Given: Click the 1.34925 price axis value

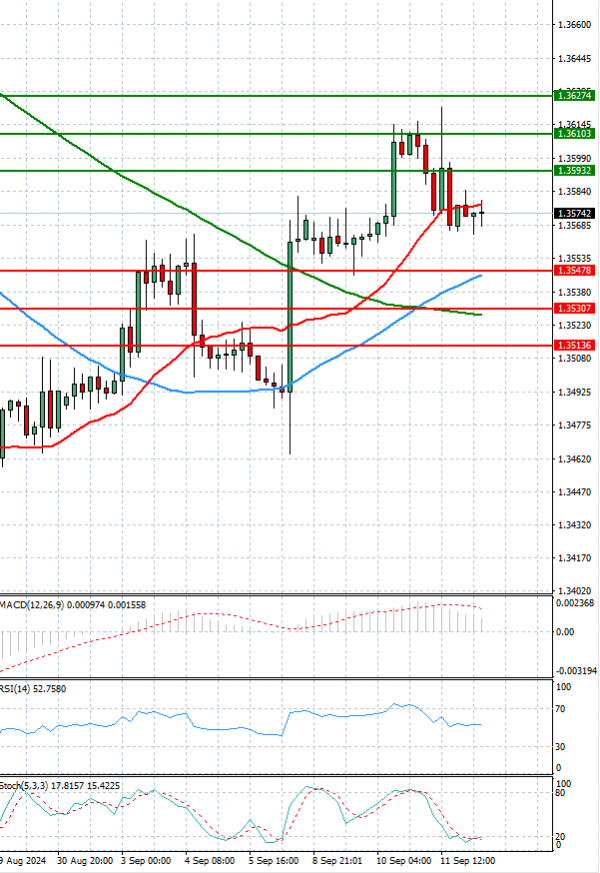Looking at the screenshot, I should click(574, 392).
